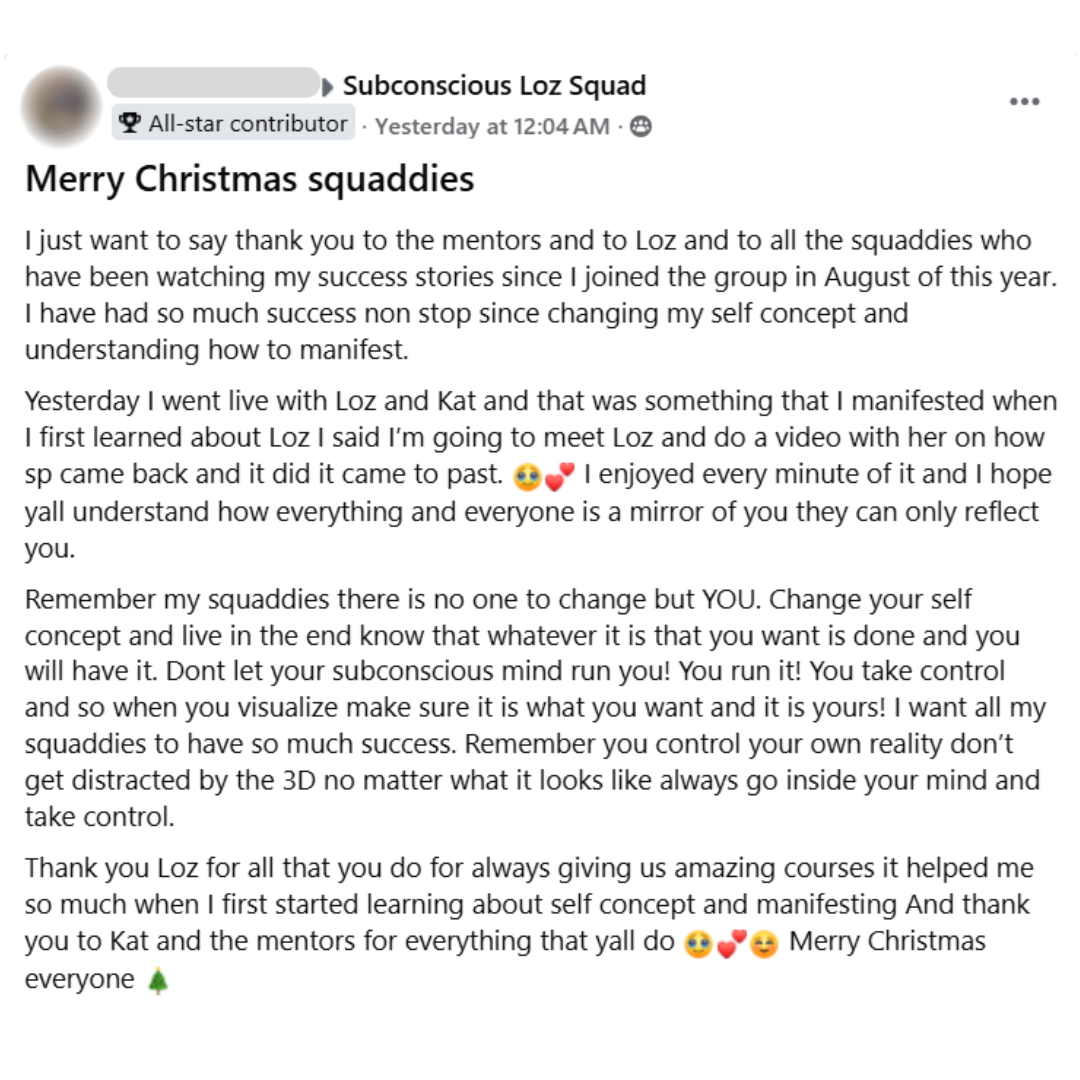1080x1080 pixels.
Task: Click the group privacy icon beside the timestamp
Action: pos(641,126)
